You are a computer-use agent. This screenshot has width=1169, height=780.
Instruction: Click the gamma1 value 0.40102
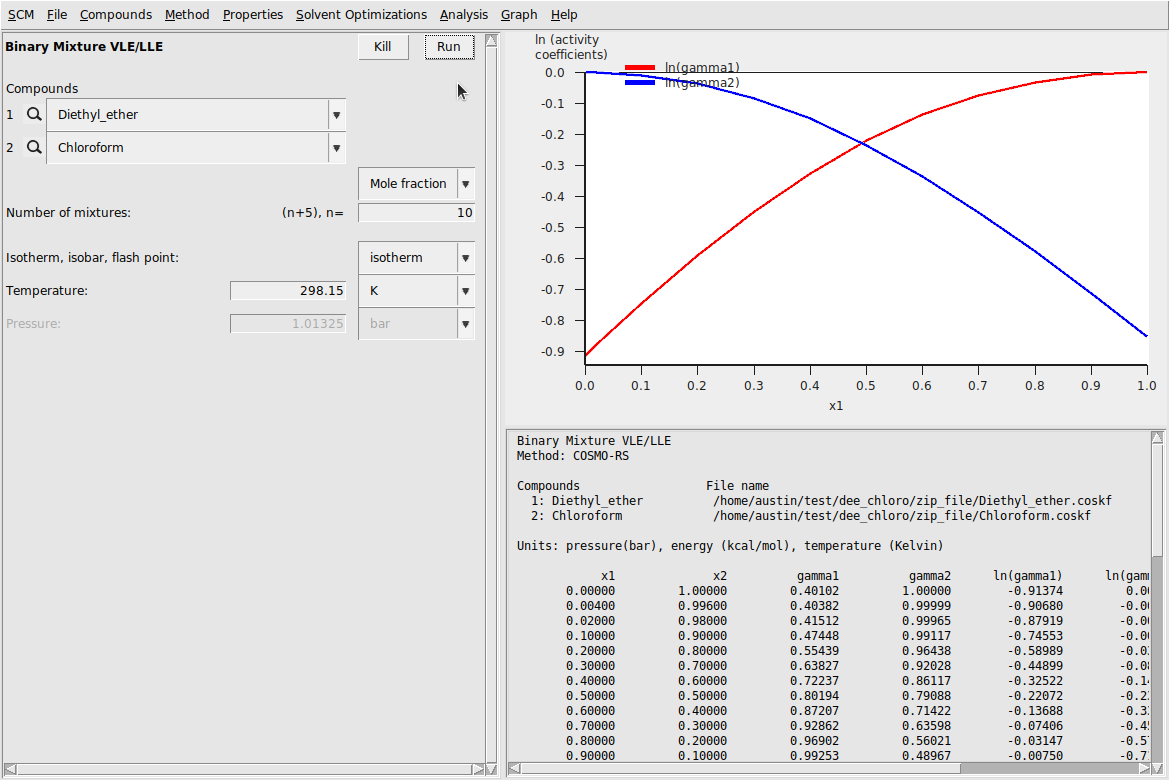pyautogui.click(x=814, y=591)
